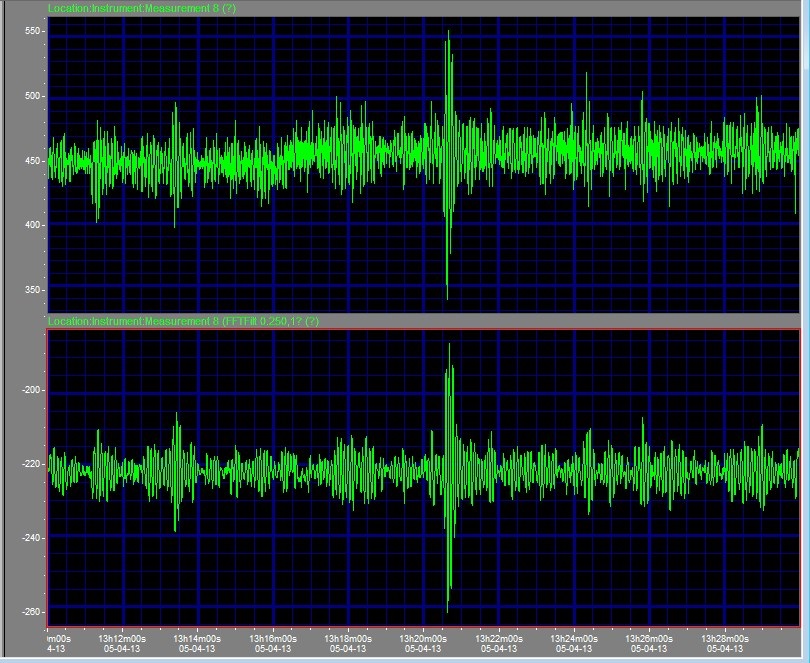Select the 13h22m00s time axis label
Image resolution: width=810 pixels, height=663 pixels.
click(x=498, y=638)
